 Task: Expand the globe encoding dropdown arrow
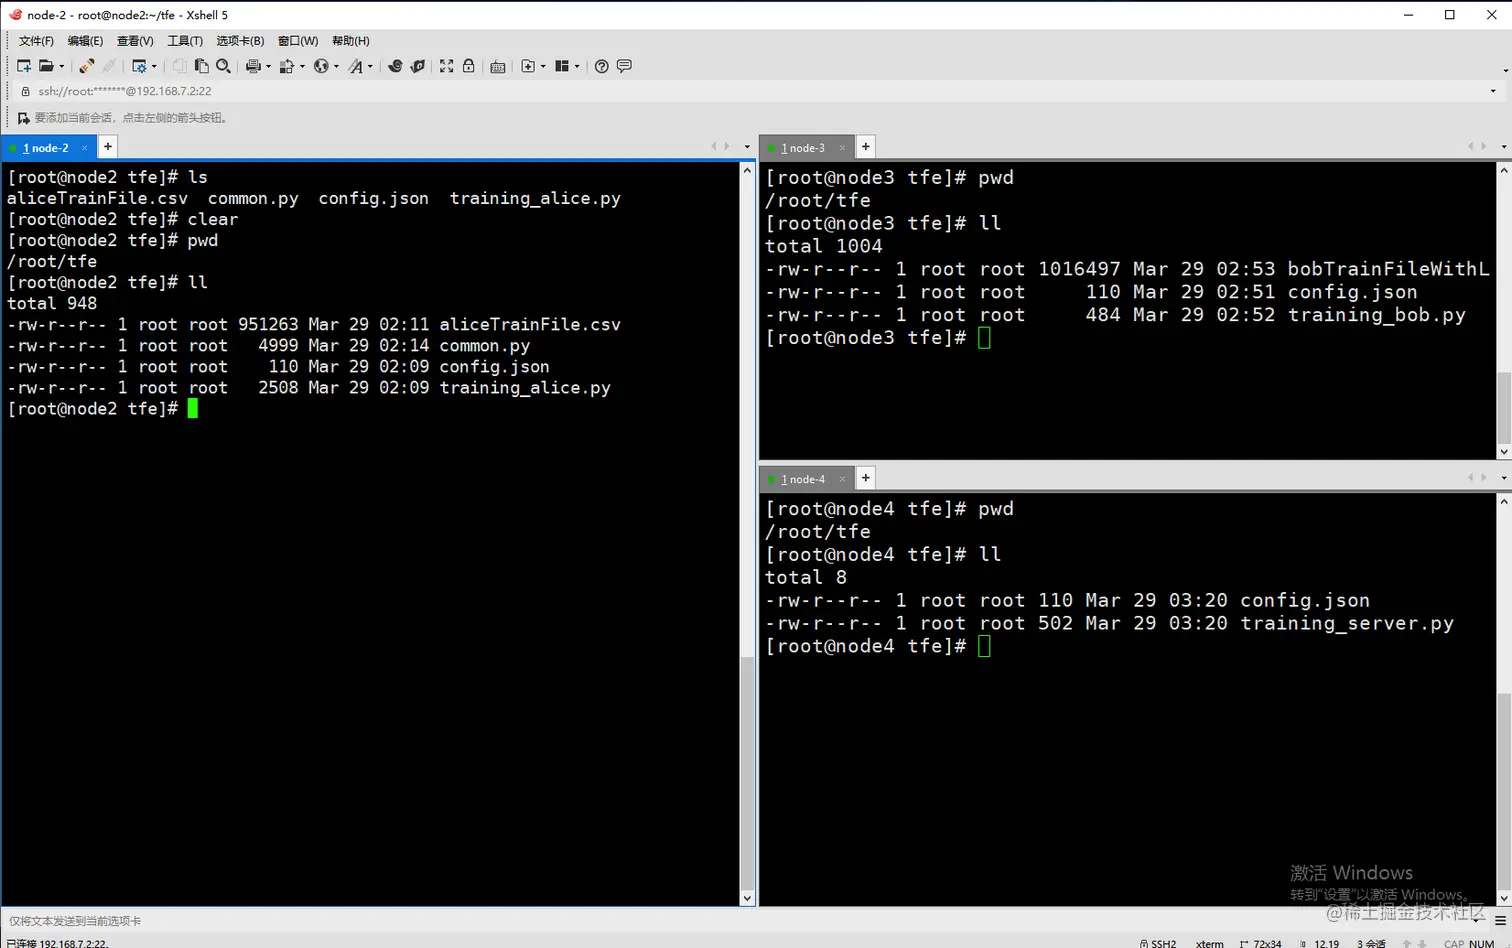click(336, 67)
